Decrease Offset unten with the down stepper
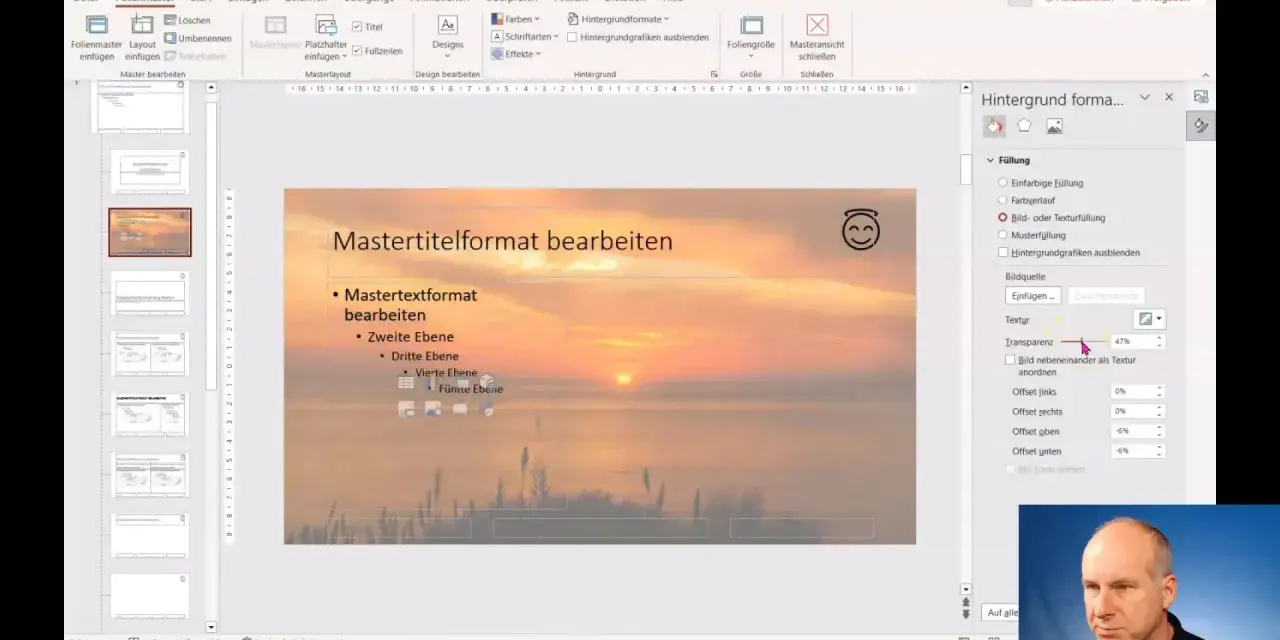The image size is (1280, 640). (1160, 455)
